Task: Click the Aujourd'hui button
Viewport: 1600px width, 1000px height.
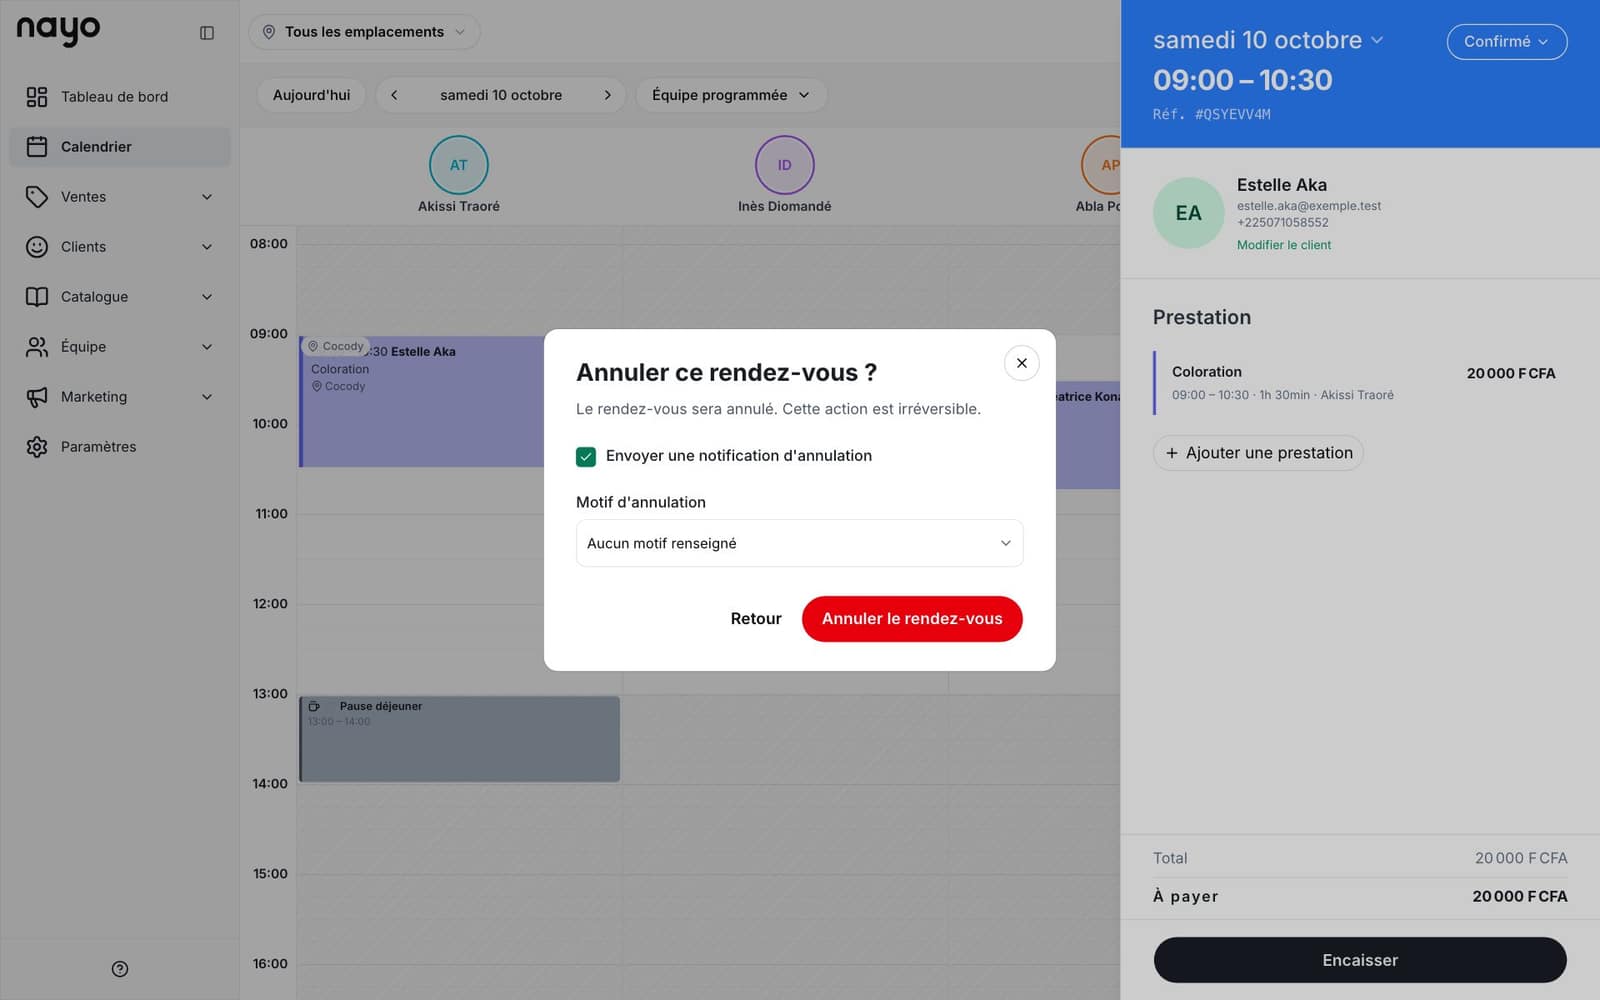Action: [x=311, y=95]
